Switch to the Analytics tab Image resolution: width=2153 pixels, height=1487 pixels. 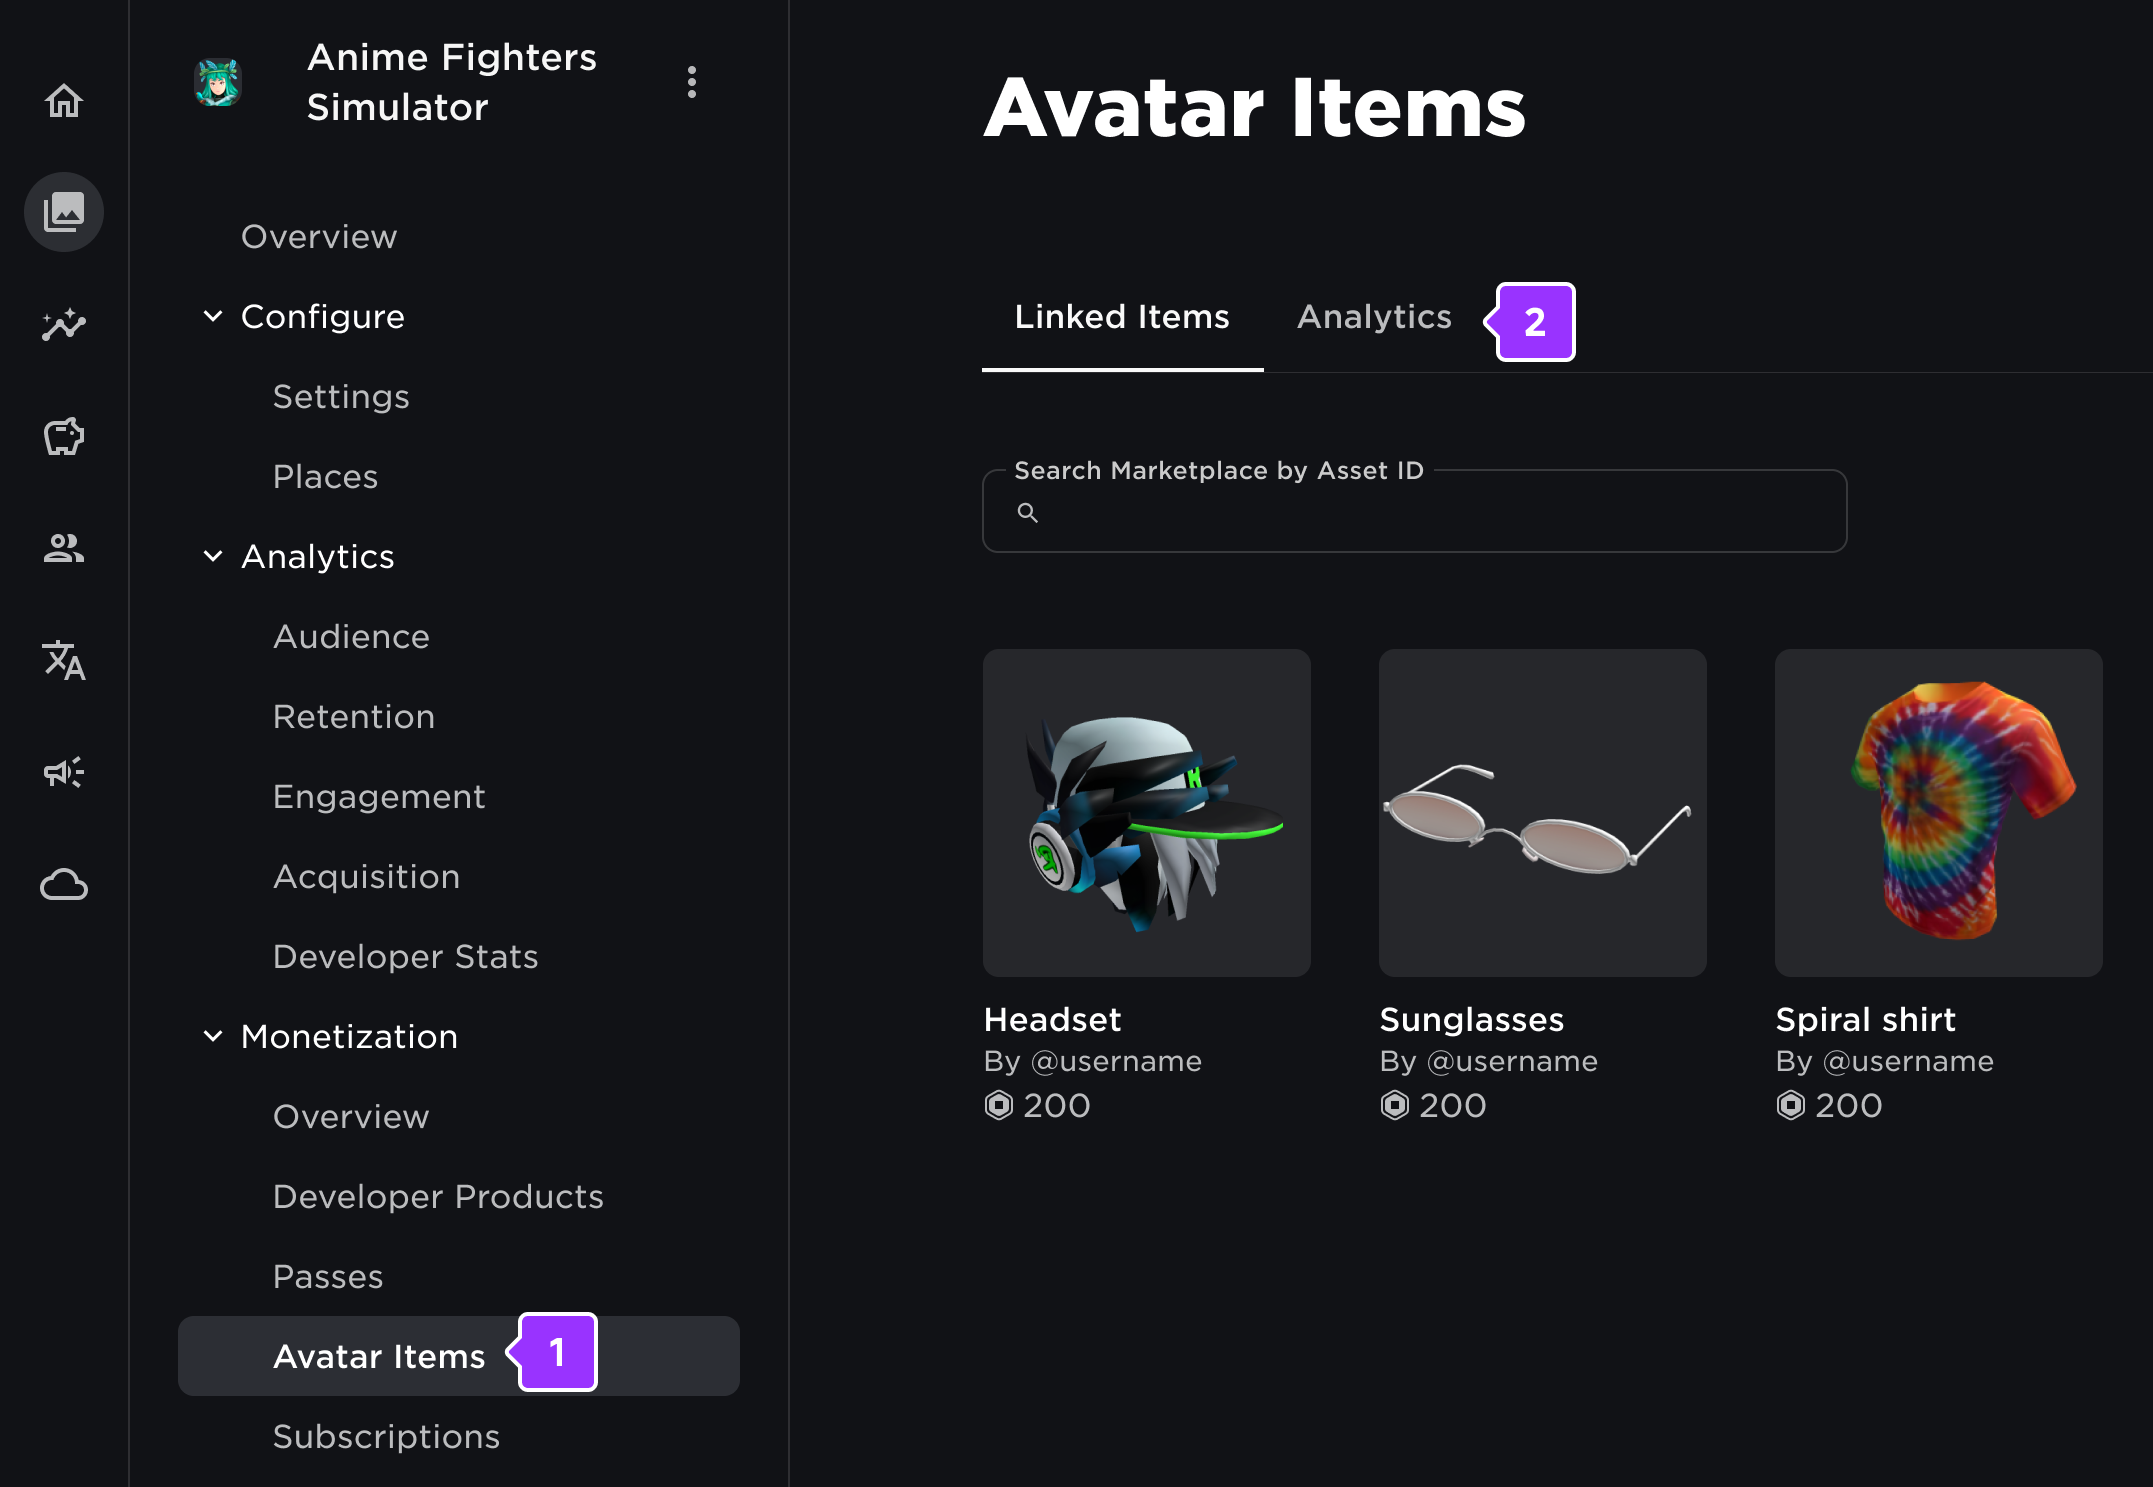pyautogui.click(x=1374, y=317)
